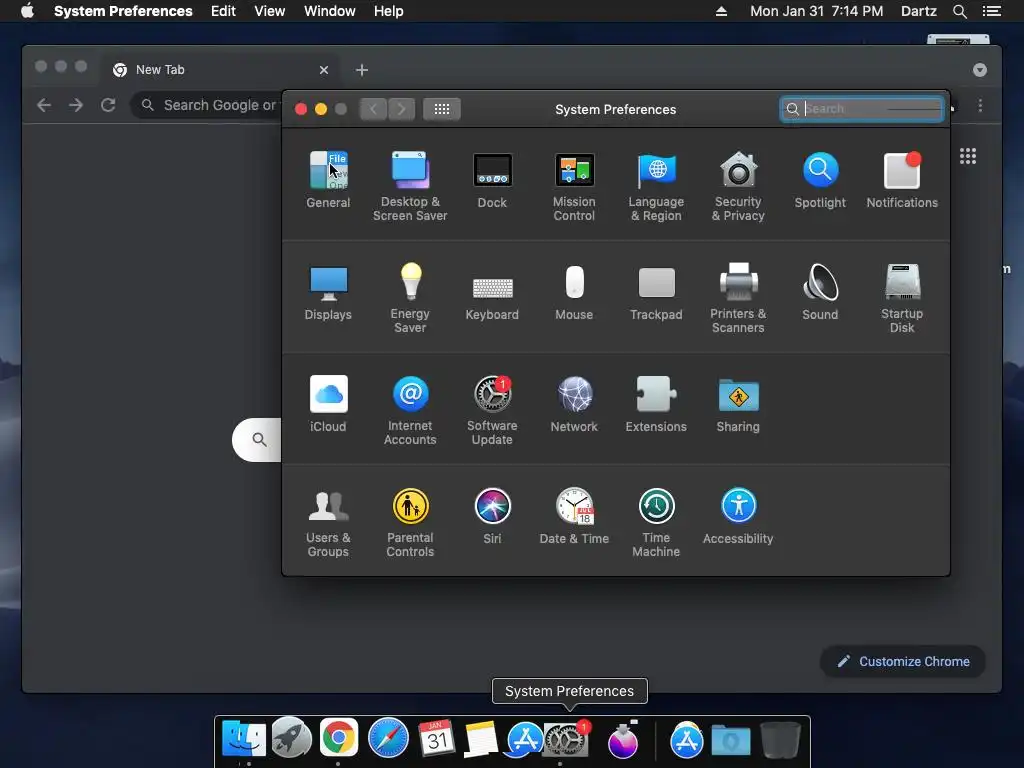Open iCloud preferences

click(x=328, y=404)
